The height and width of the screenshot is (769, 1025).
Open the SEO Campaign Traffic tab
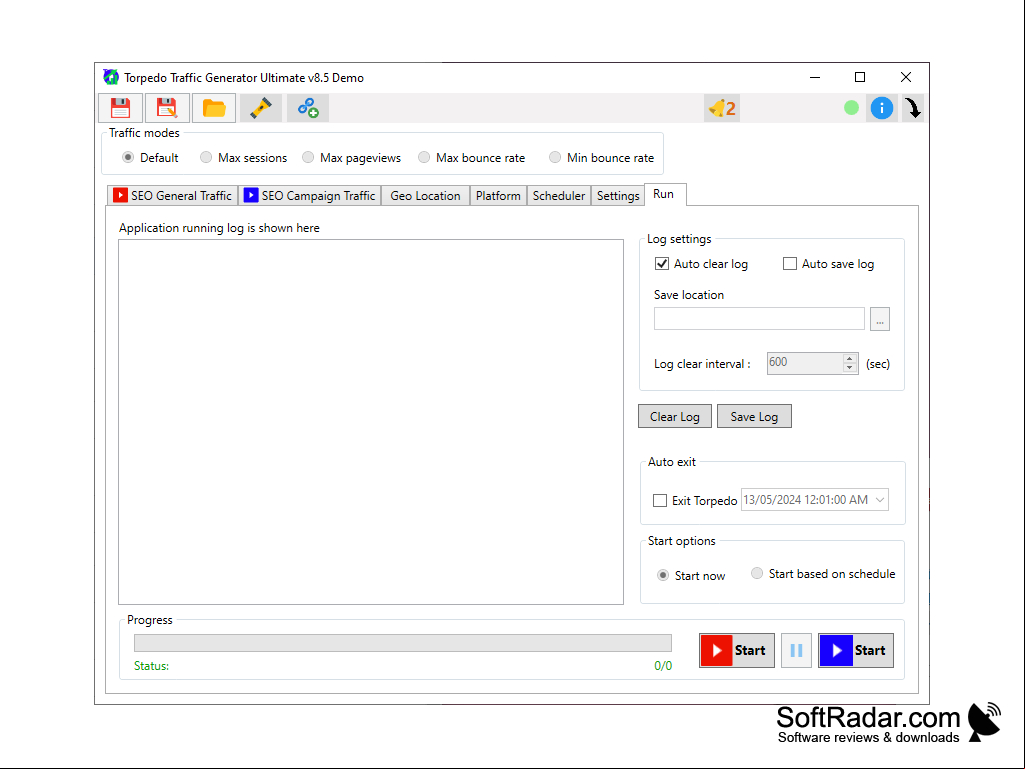(x=310, y=196)
